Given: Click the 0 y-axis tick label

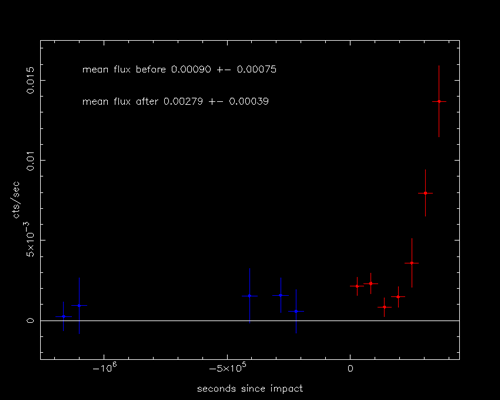Looking at the screenshot, I should (x=31, y=320).
